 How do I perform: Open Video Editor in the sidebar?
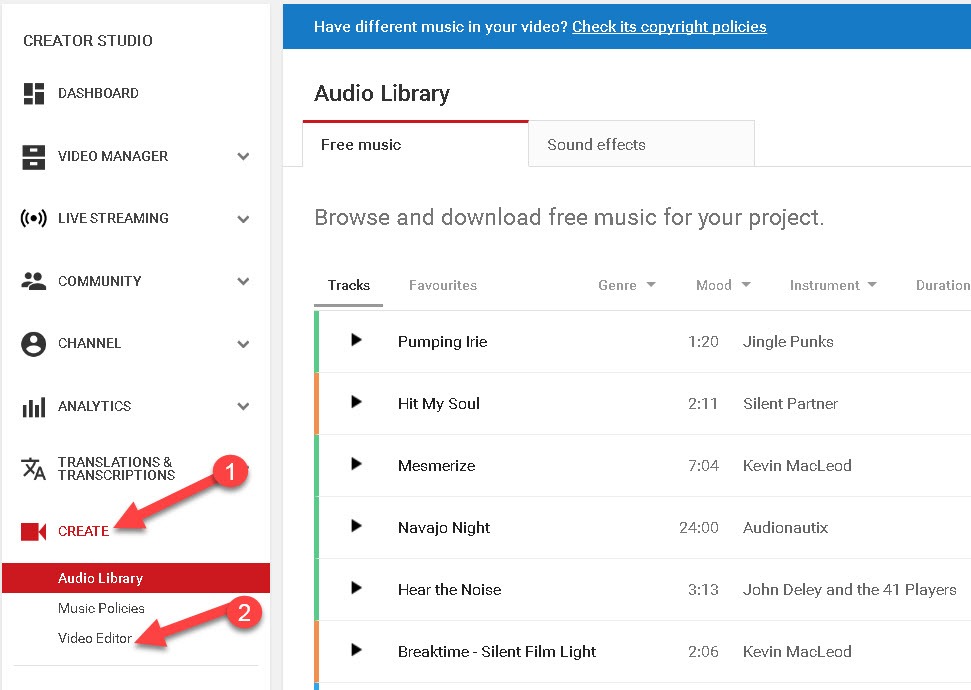[x=95, y=638]
